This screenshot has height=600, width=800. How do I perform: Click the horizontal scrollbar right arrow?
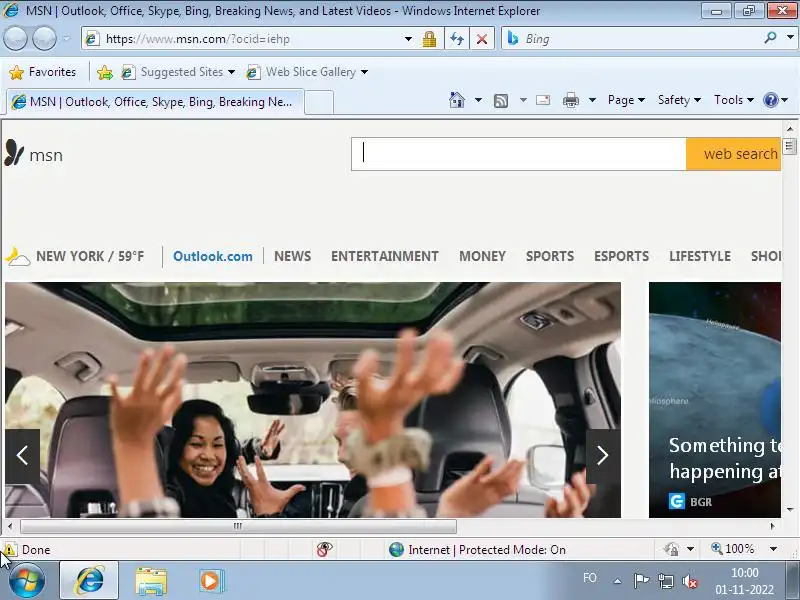772,526
